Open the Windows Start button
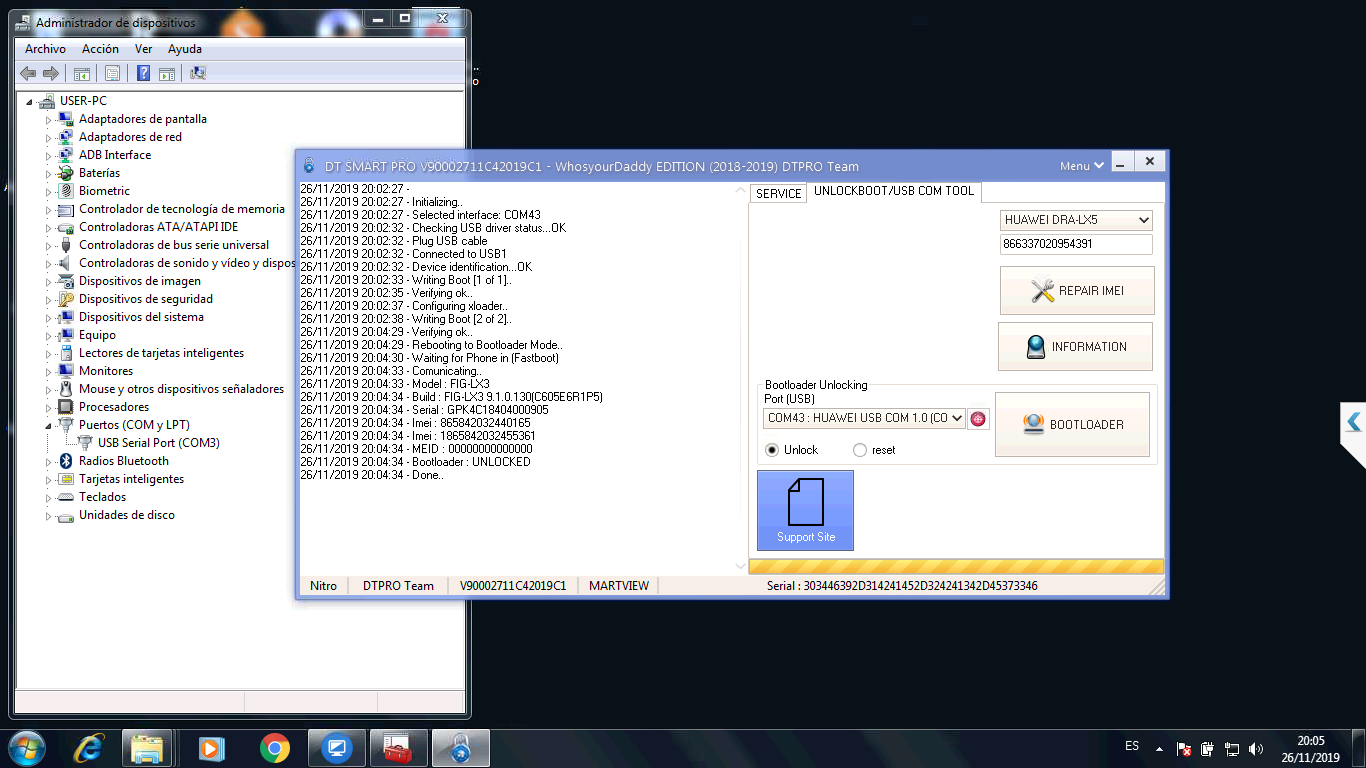 [x=26, y=748]
